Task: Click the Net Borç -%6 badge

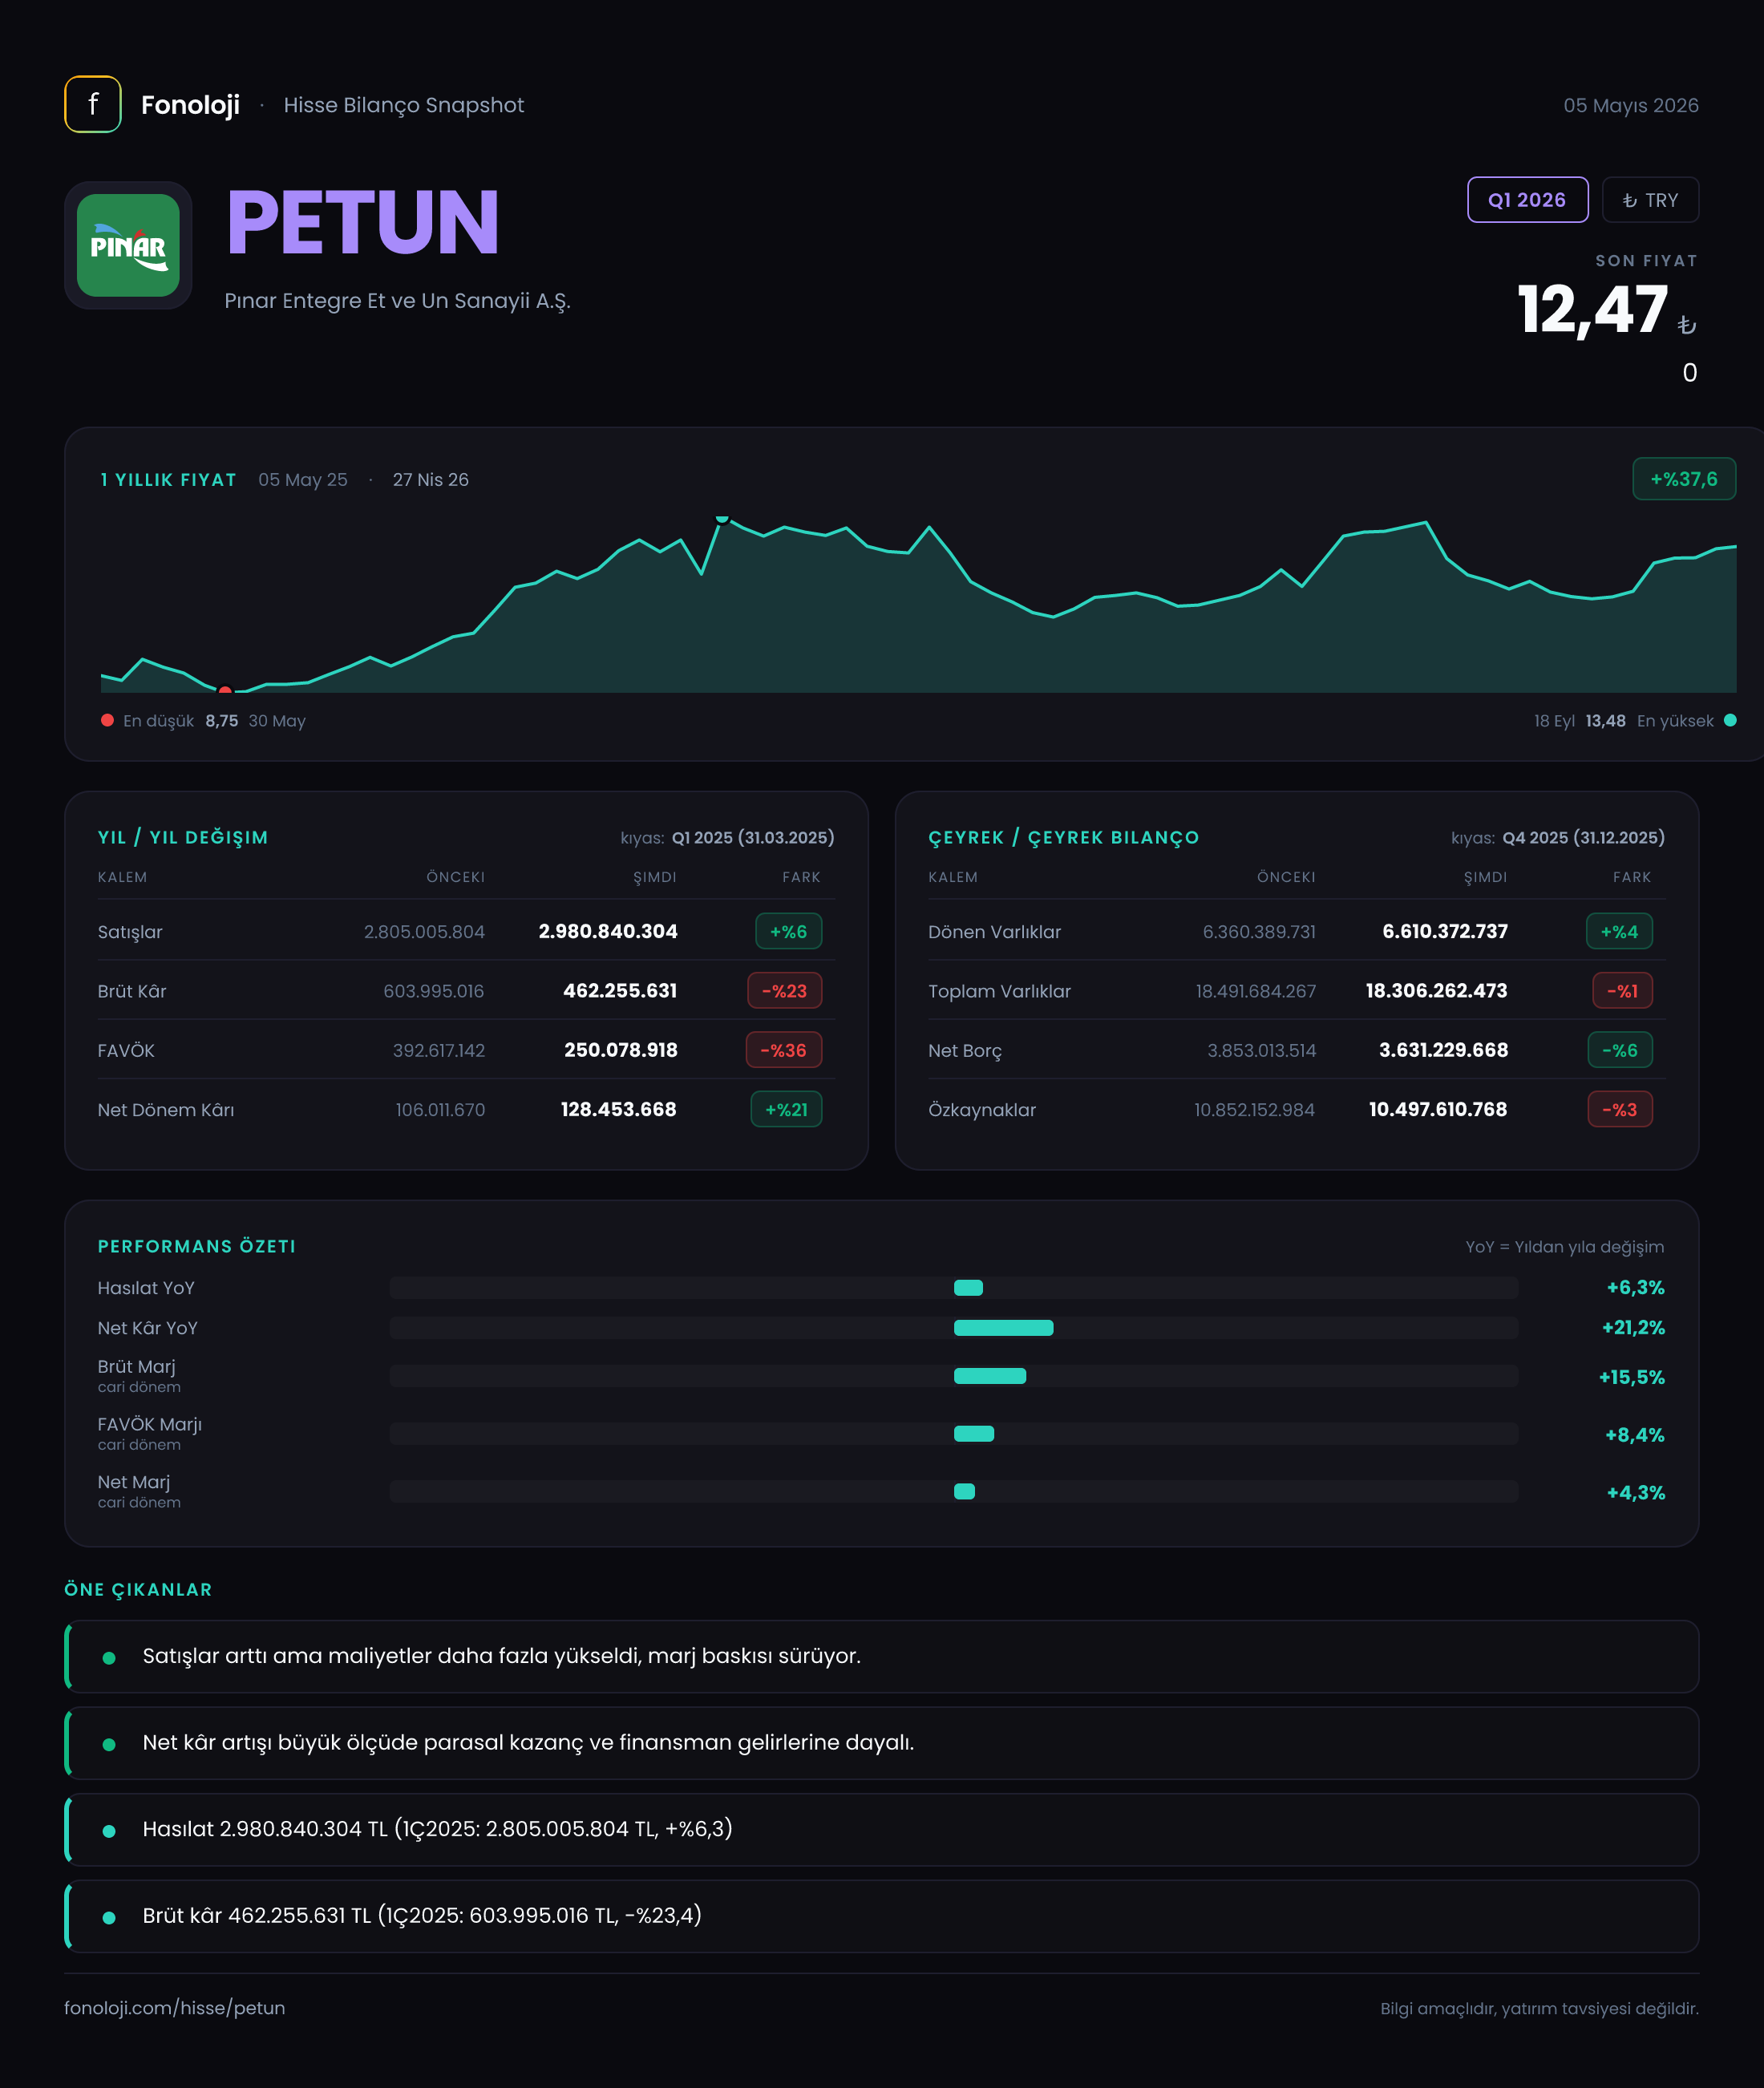Action: [1620, 1050]
